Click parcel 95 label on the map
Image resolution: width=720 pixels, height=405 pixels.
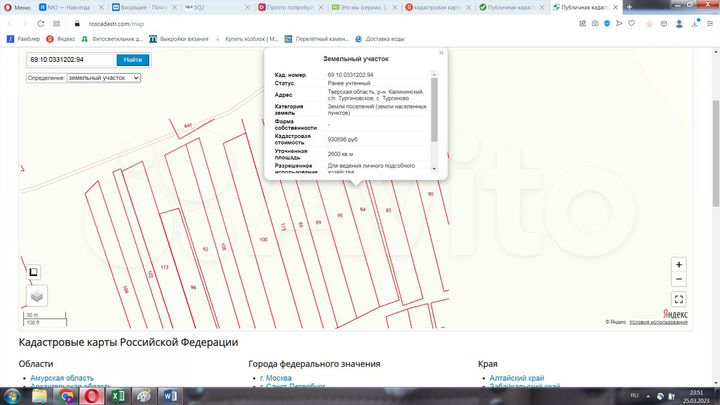click(x=340, y=215)
